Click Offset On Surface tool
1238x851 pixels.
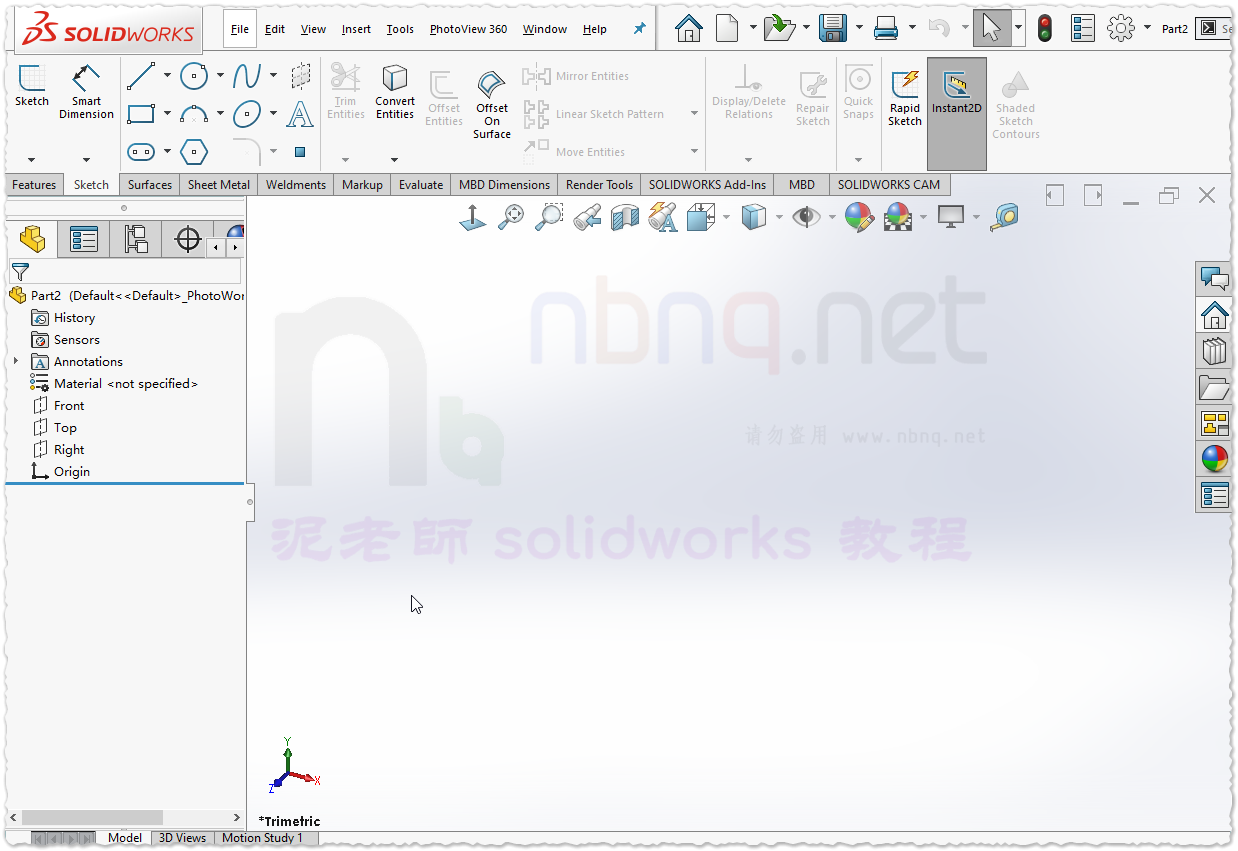coord(492,105)
